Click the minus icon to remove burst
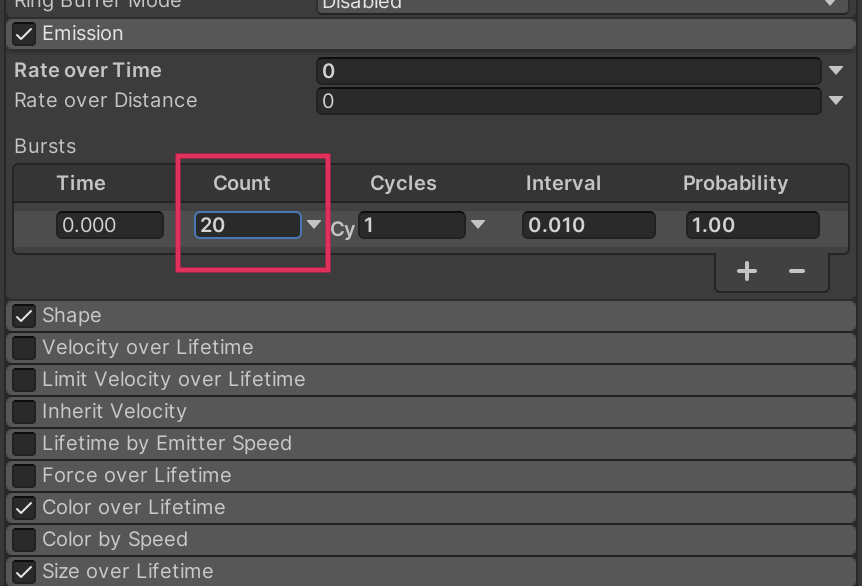 click(x=797, y=271)
